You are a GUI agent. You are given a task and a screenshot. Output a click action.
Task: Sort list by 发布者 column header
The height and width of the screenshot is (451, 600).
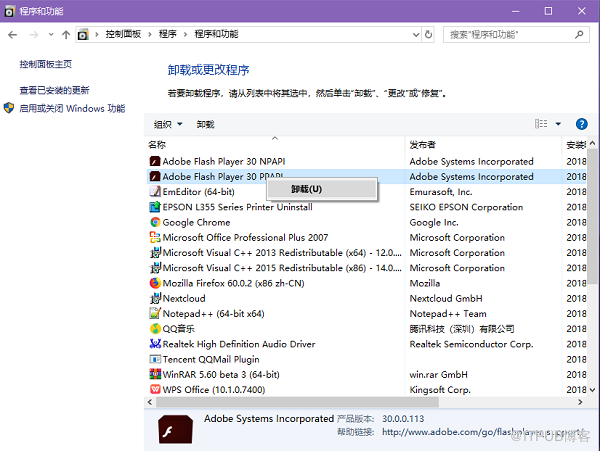tap(424, 144)
